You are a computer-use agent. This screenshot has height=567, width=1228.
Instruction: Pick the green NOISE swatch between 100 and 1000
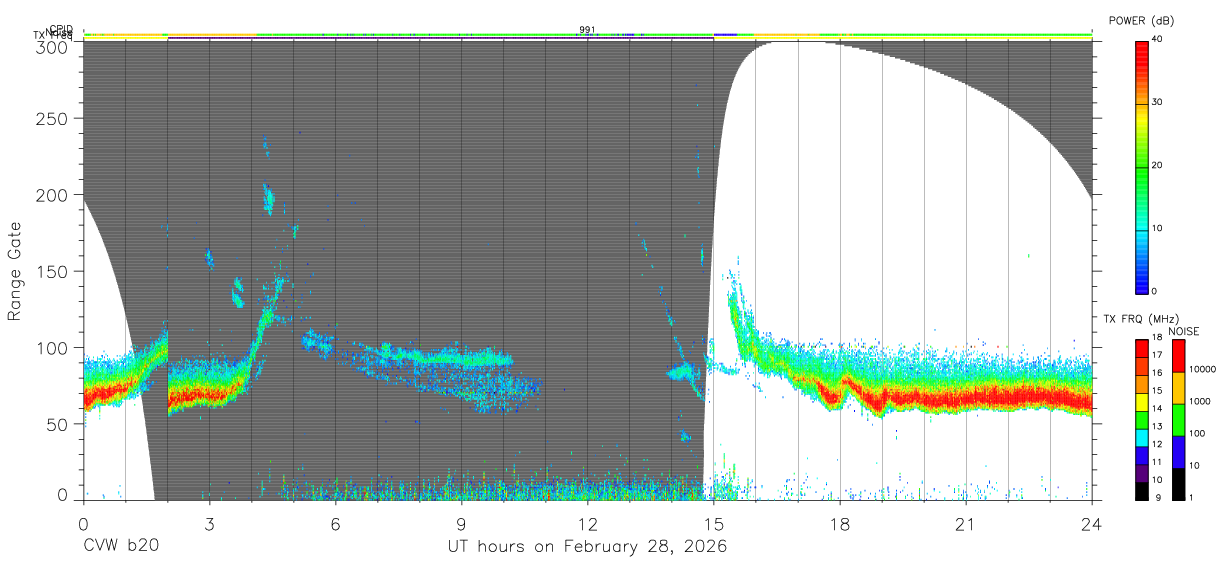(1177, 419)
